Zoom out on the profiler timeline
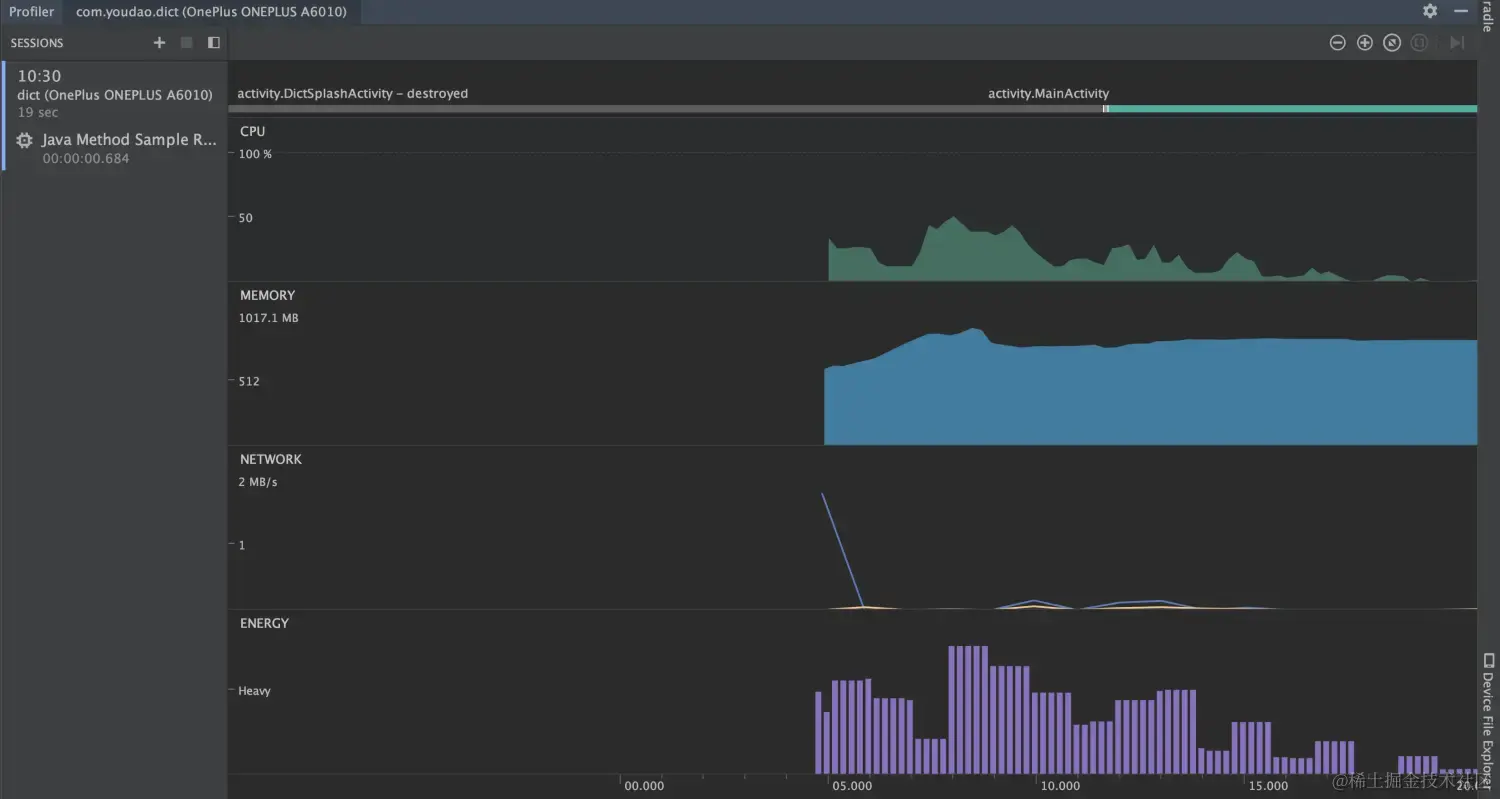Screen dimensions: 1500x799 coord(1337,43)
